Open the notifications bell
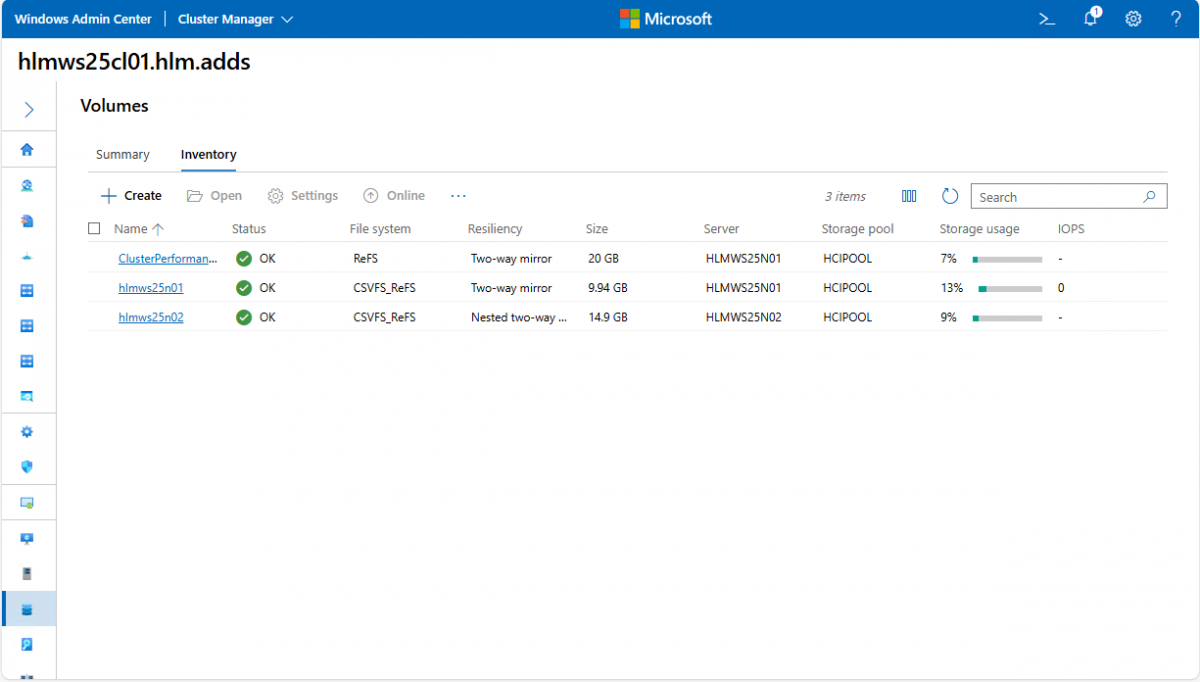 point(1091,19)
